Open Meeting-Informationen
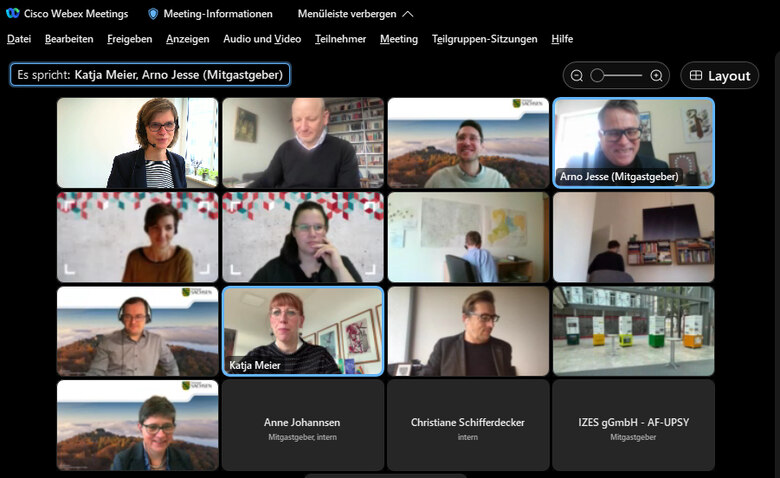Image resolution: width=780 pixels, height=478 pixels. [218, 14]
